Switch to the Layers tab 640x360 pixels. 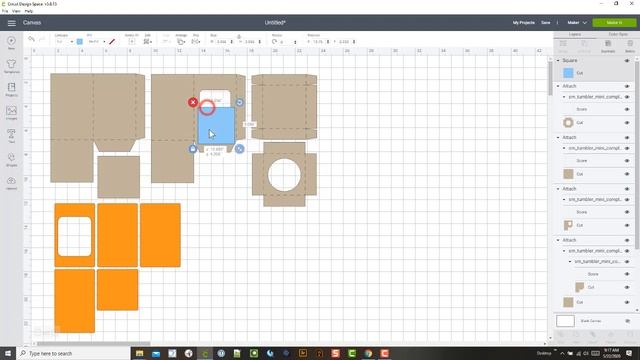tap(575, 34)
